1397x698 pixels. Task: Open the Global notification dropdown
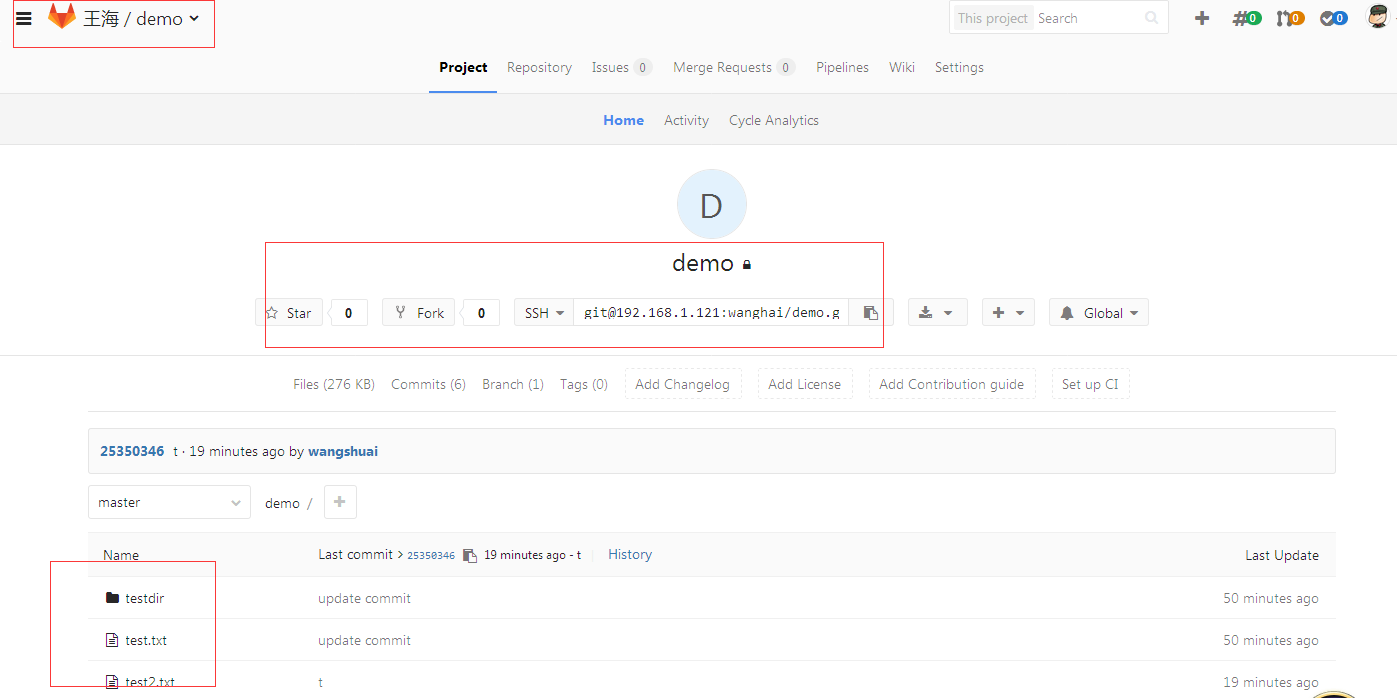[1098, 313]
